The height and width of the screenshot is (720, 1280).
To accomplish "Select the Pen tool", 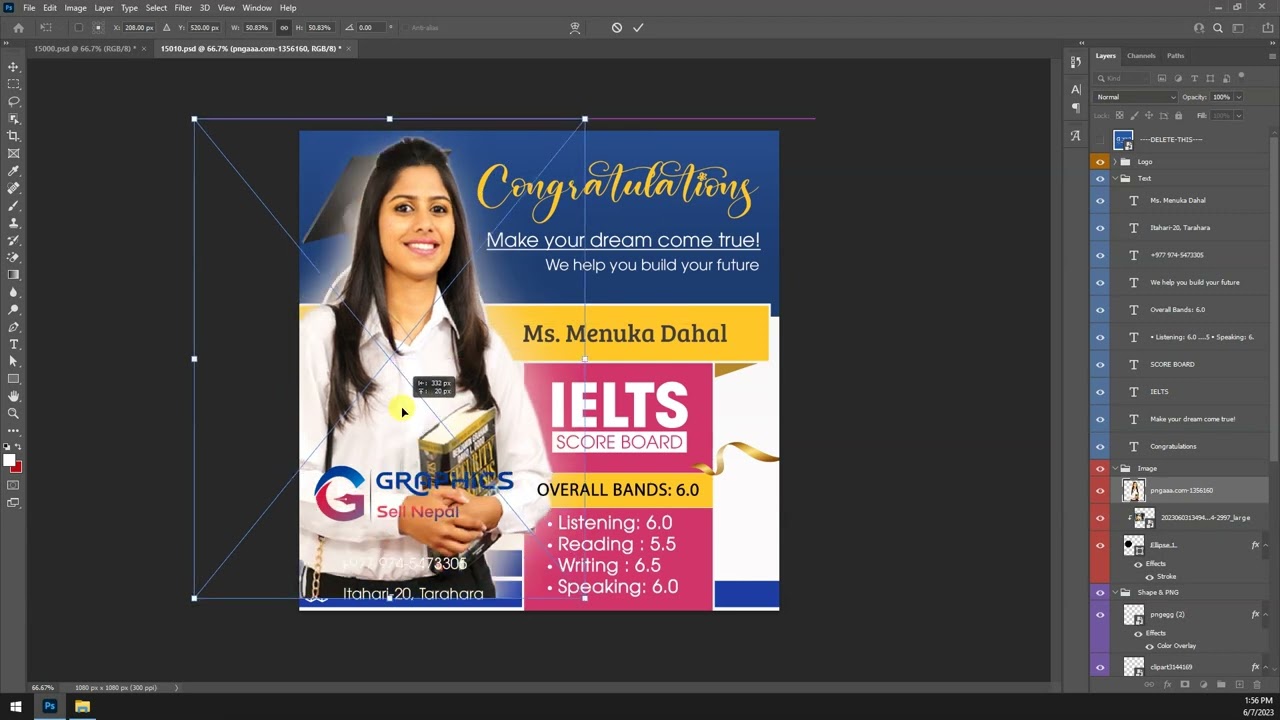I will pyautogui.click(x=13, y=327).
